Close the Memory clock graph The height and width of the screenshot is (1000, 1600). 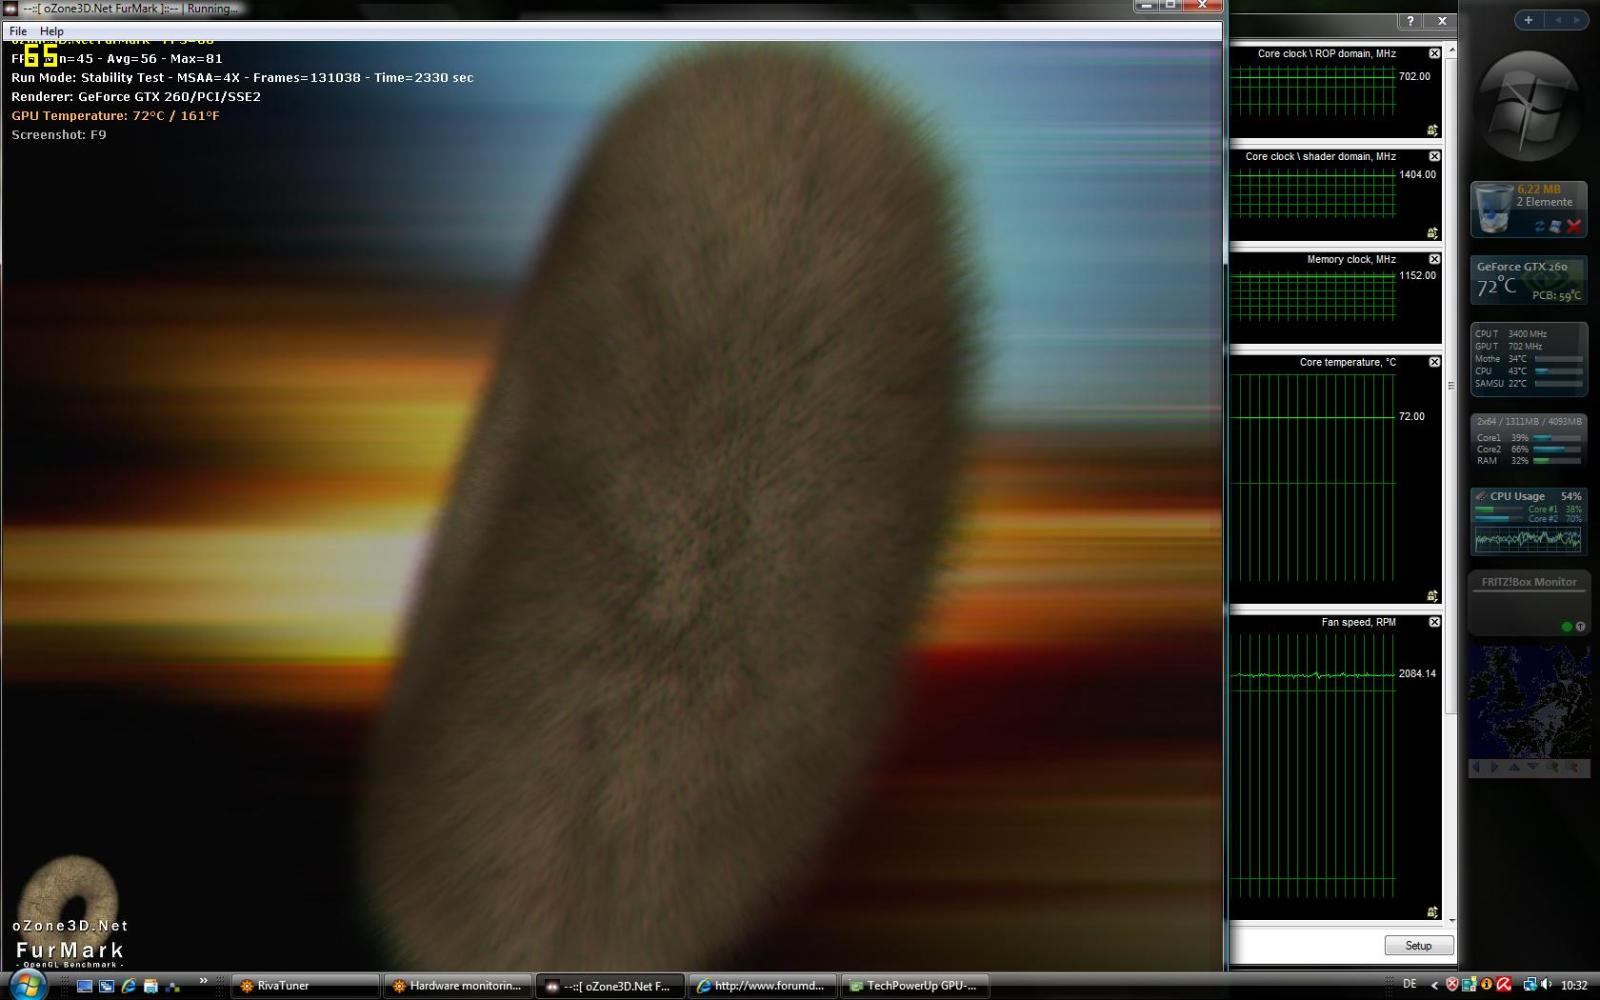(x=1434, y=260)
